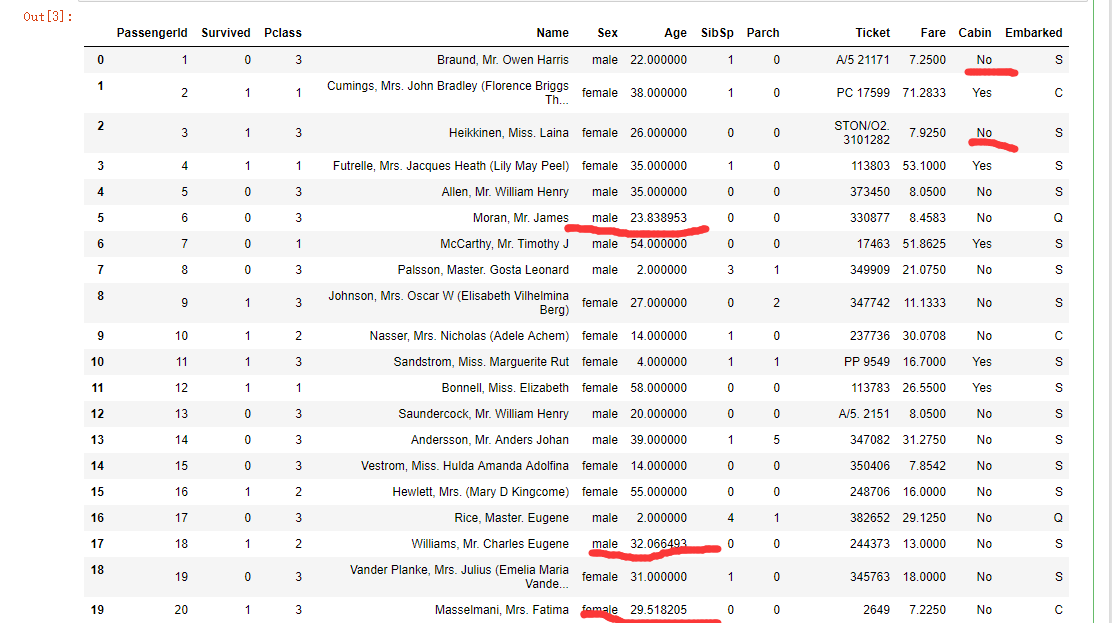Click the PassengerId column header
Image resolution: width=1112 pixels, height=623 pixels.
(152, 33)
